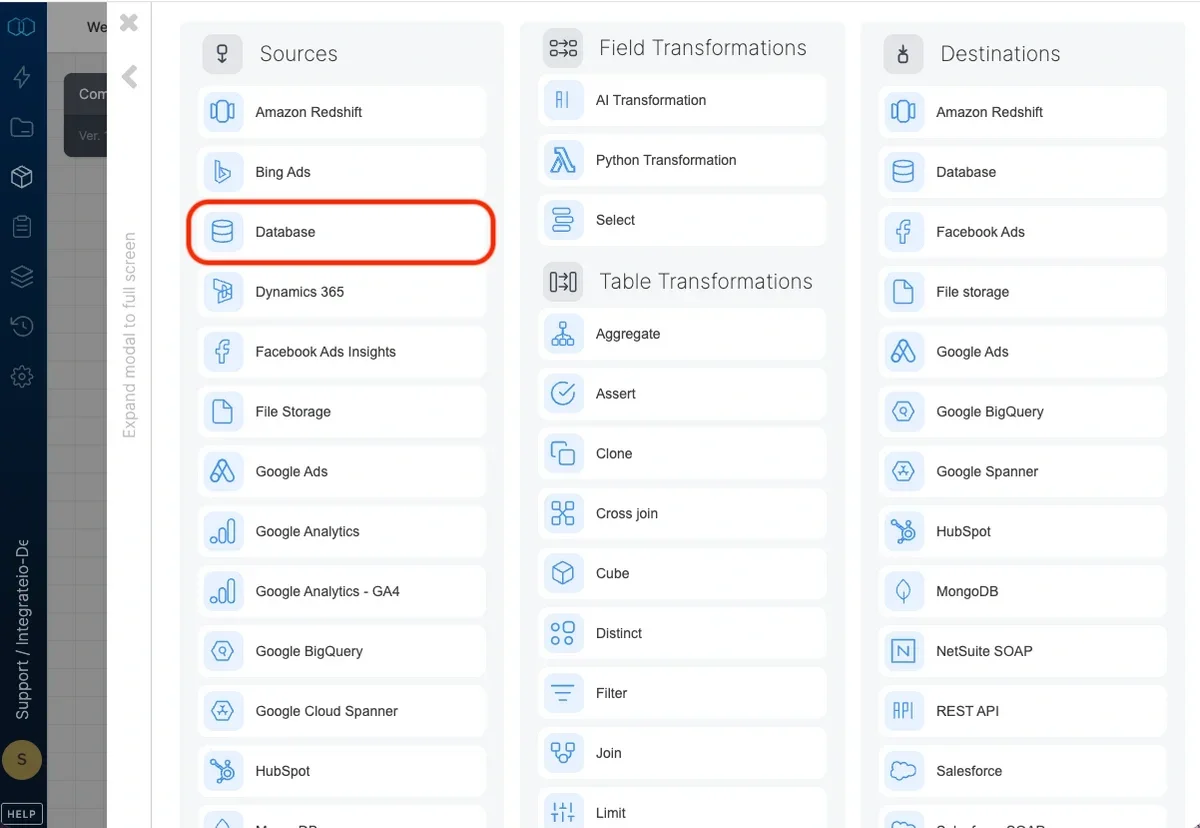Viewport: 1200px width, 828px height.
Task: Select the MongoDB destination icon
Action: 903,591
